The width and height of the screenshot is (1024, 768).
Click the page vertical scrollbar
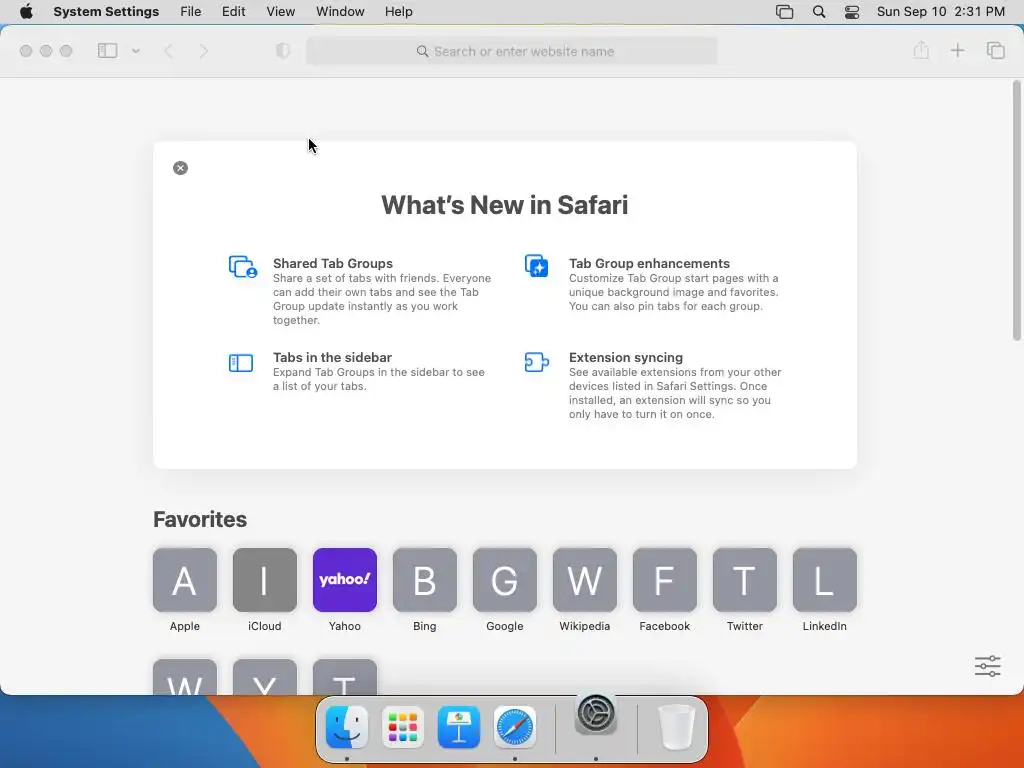pos(1016,210)
